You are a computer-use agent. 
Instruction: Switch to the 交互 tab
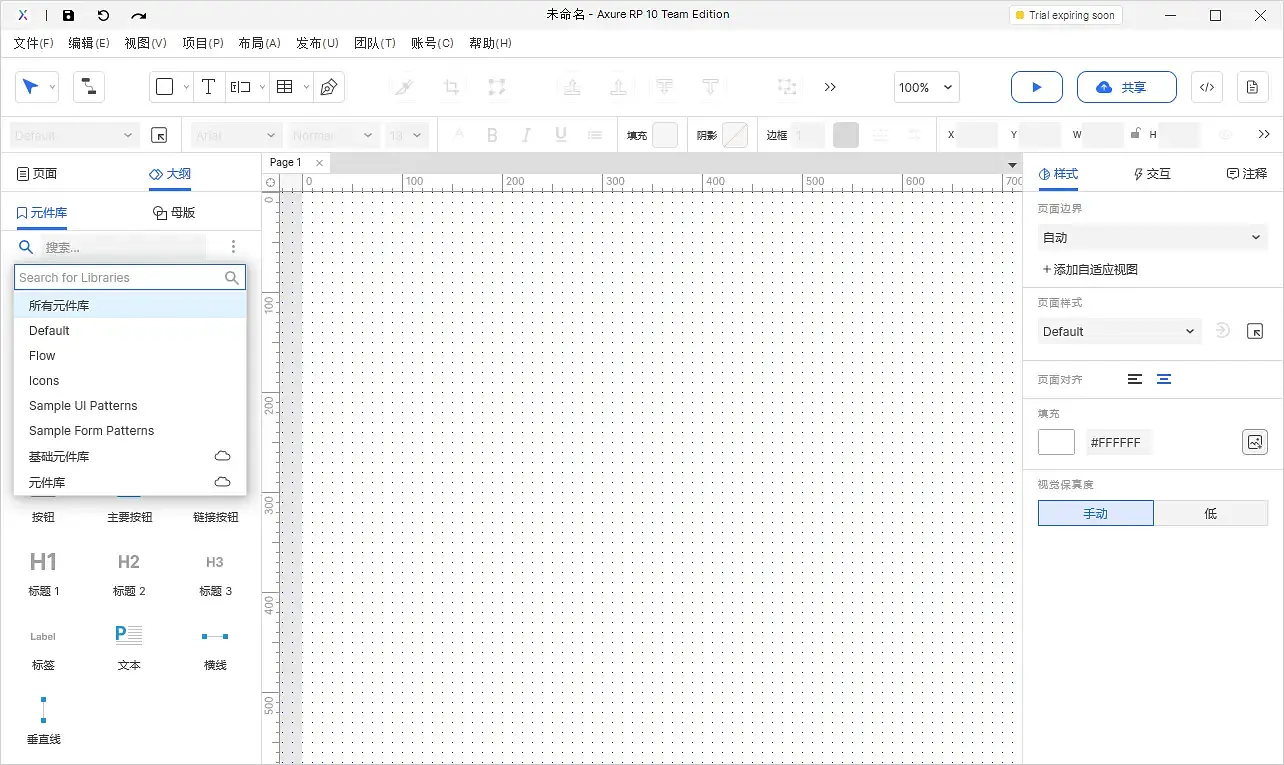(1151, 173)
